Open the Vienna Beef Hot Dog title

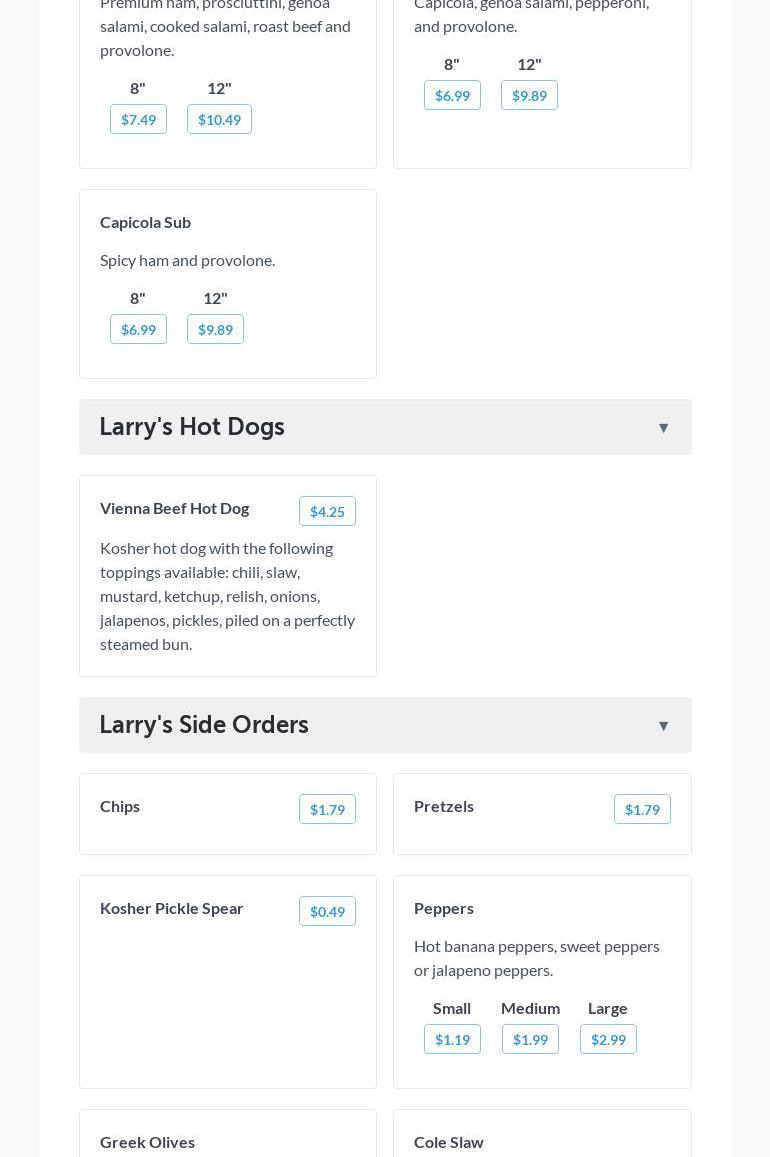174,508
